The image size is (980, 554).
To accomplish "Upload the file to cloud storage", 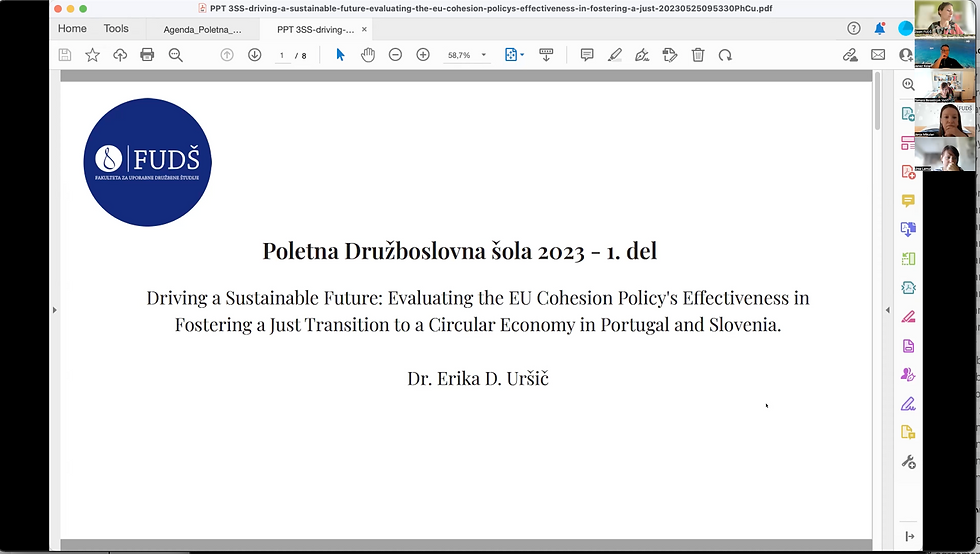I will [120, 55].
